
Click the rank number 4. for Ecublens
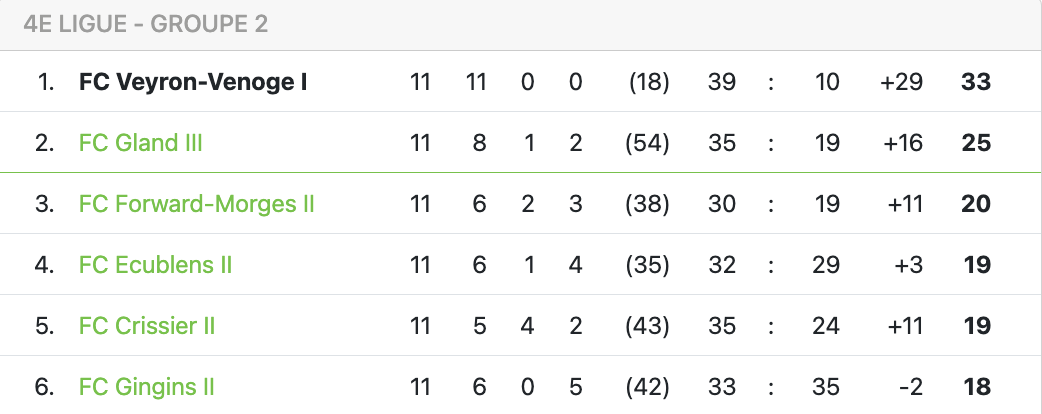pyautogui.click(x=44, y=265)
